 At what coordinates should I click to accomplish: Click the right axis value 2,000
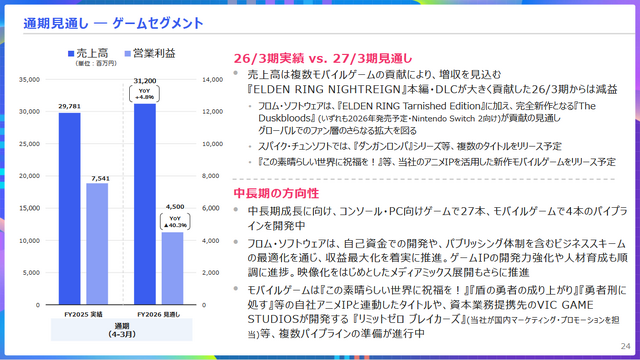pos(211,273)
